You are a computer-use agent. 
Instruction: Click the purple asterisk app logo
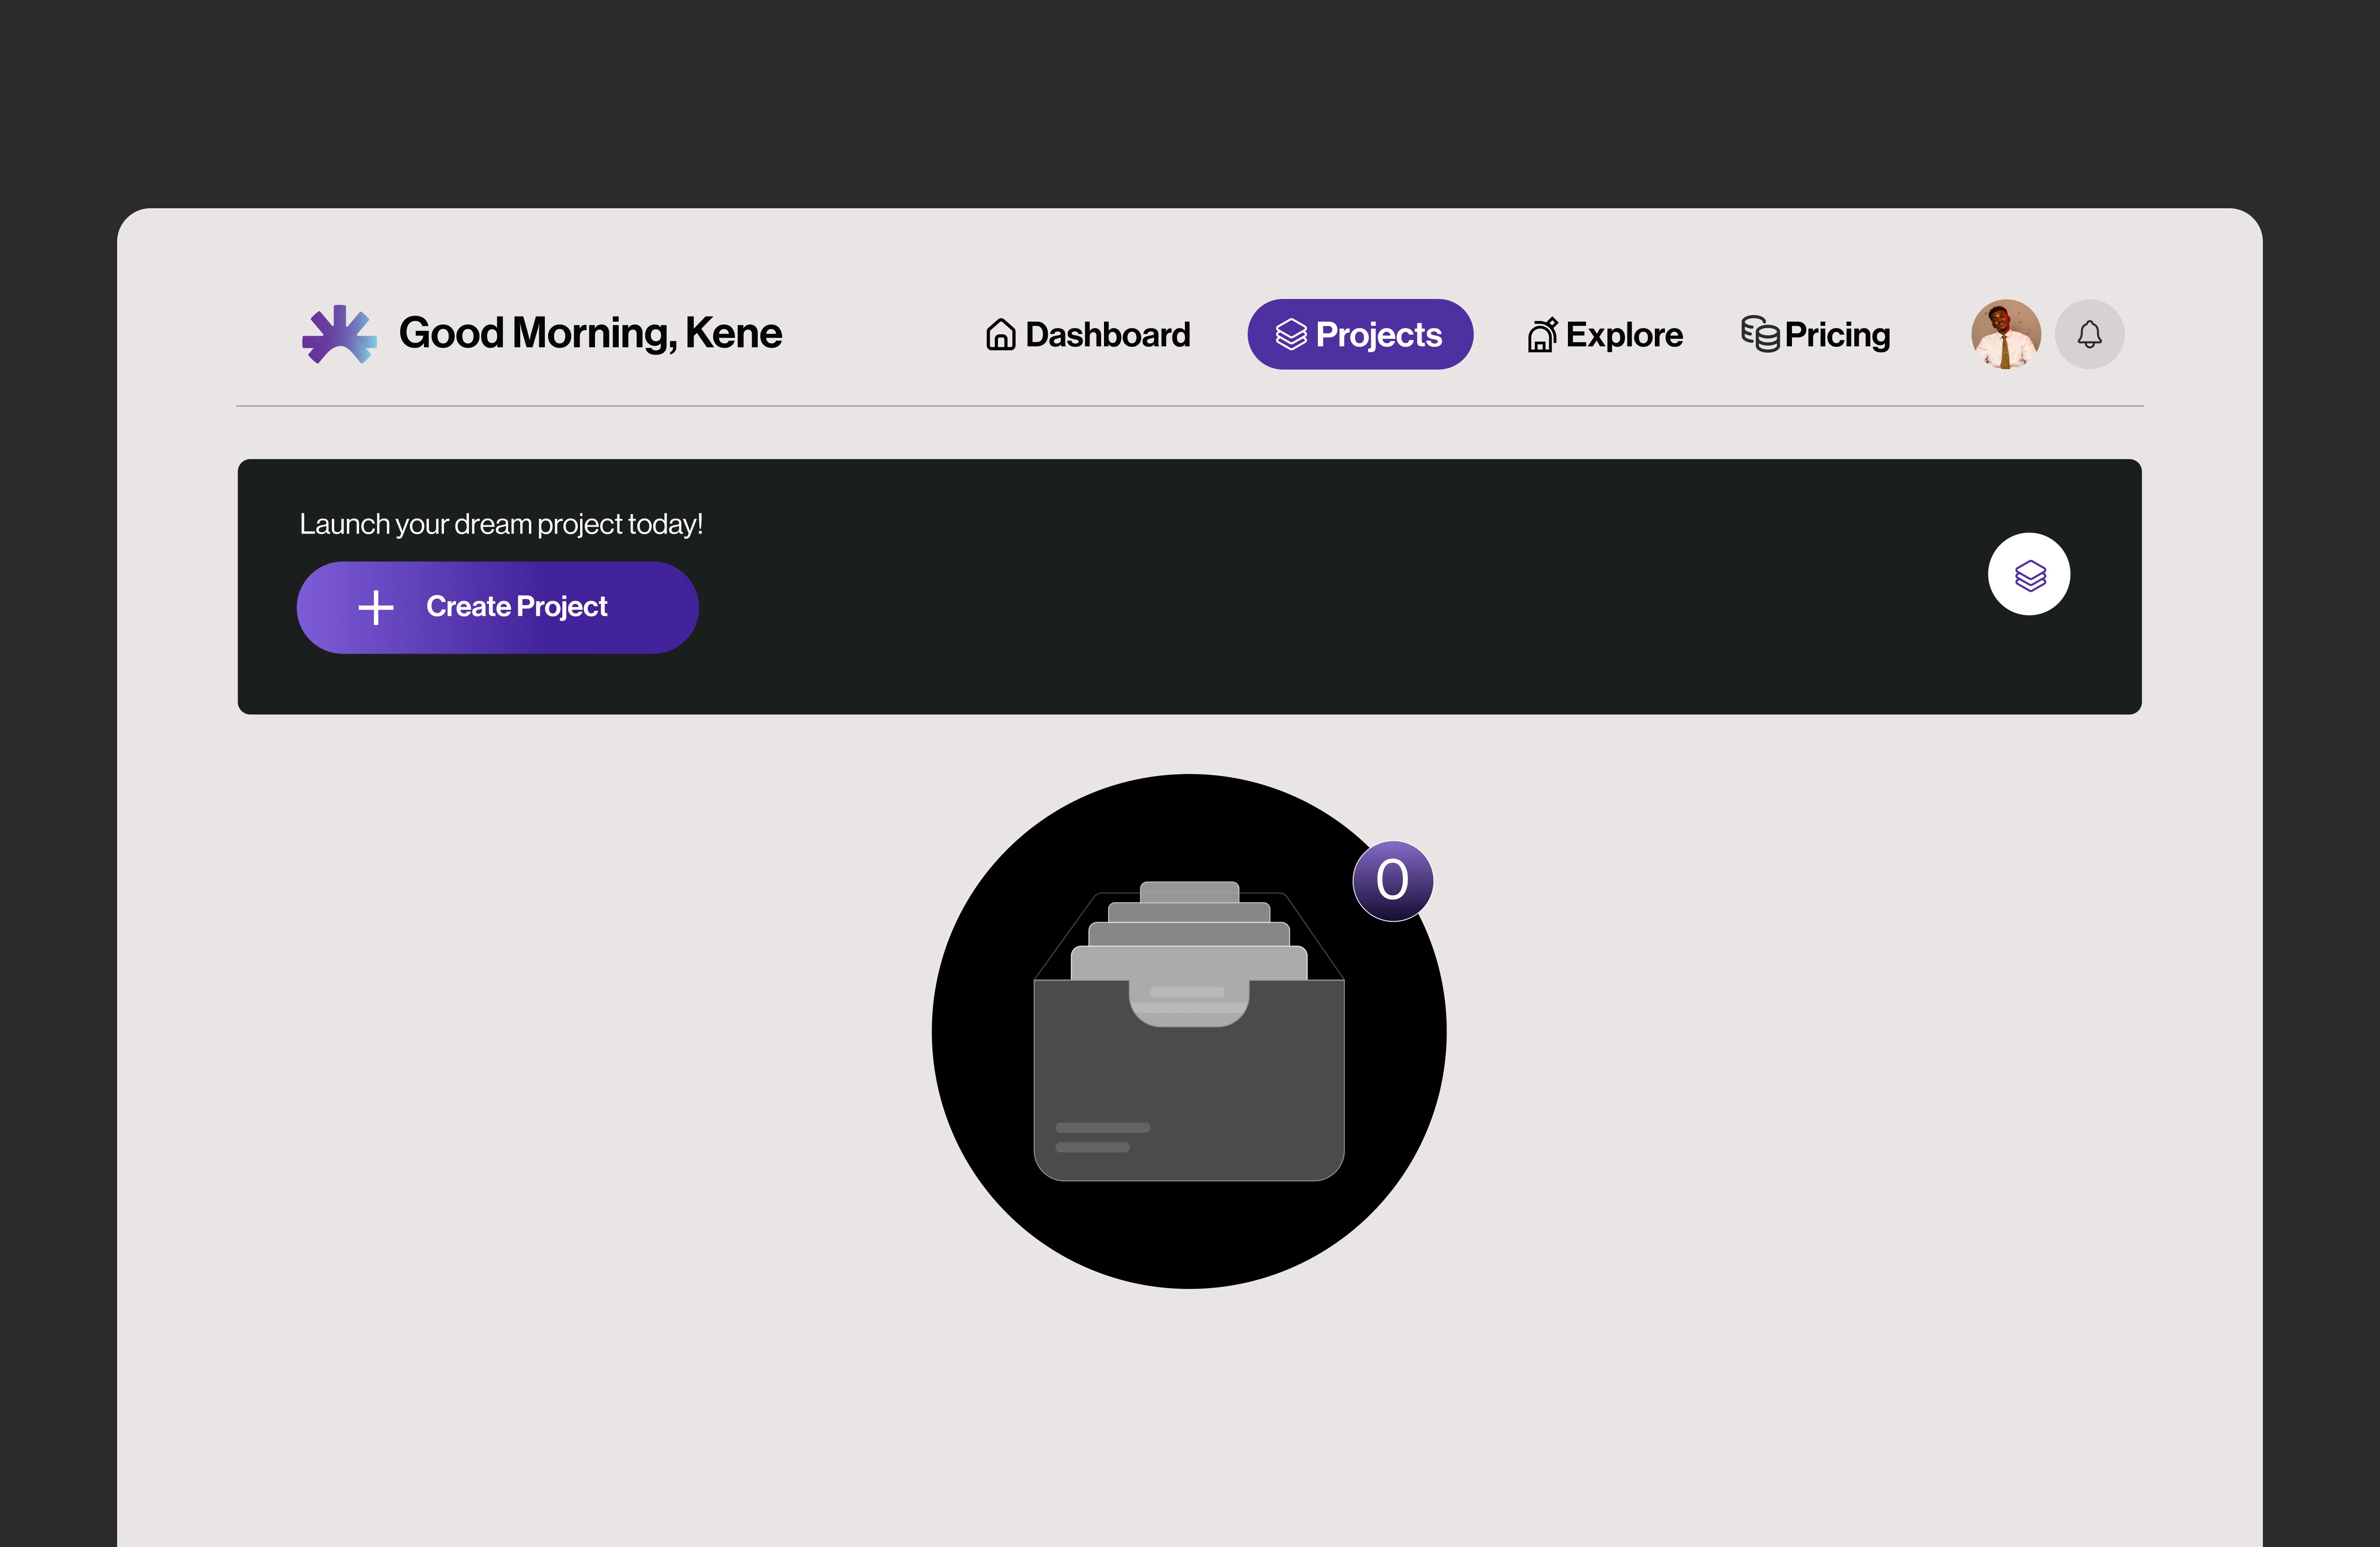pos(339,334)
